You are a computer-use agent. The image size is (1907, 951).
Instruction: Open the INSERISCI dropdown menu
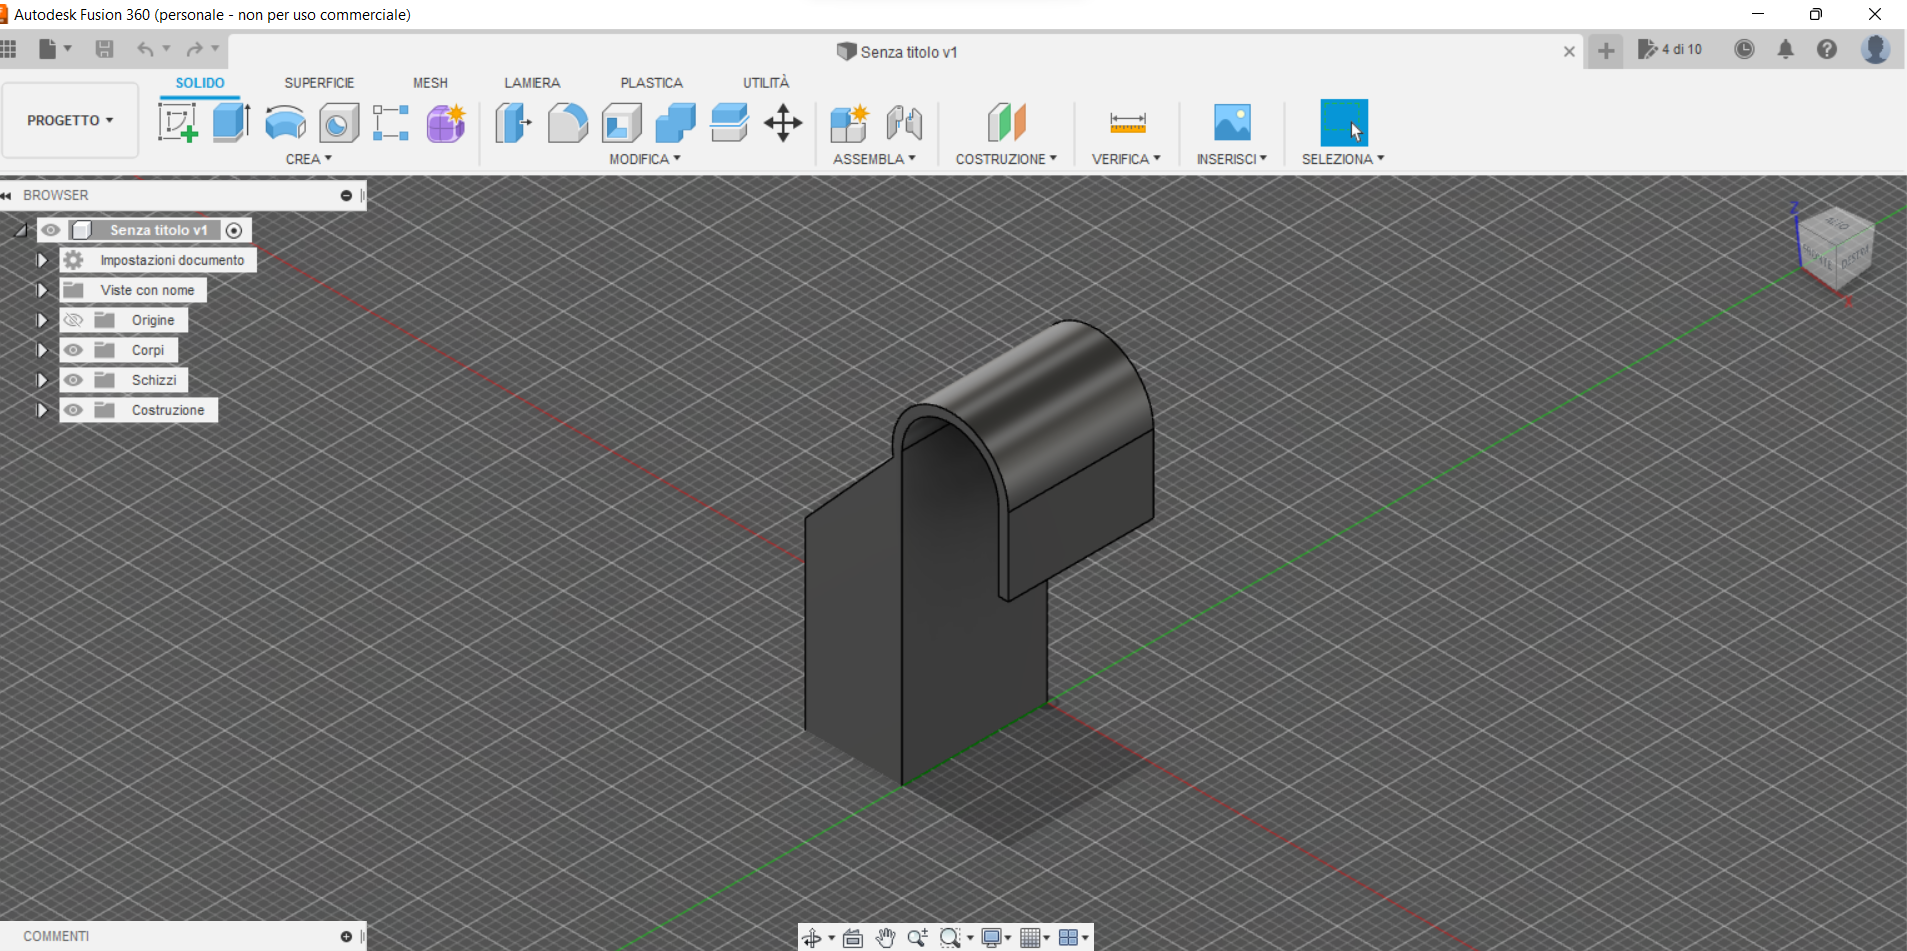point(1232,159)
